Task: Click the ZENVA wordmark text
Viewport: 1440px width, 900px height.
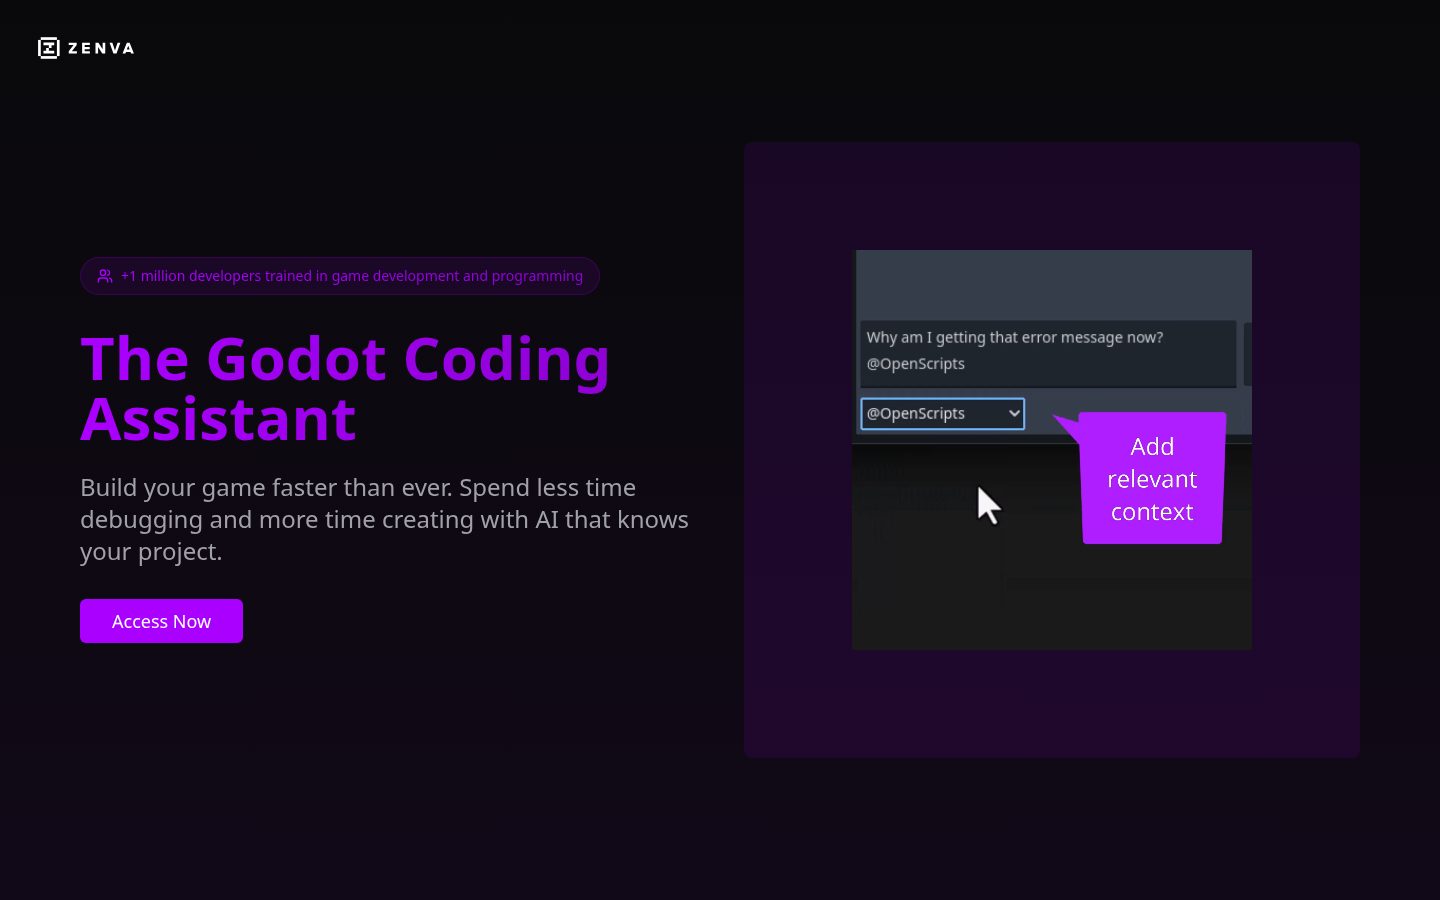Action: tap(101, 48)
